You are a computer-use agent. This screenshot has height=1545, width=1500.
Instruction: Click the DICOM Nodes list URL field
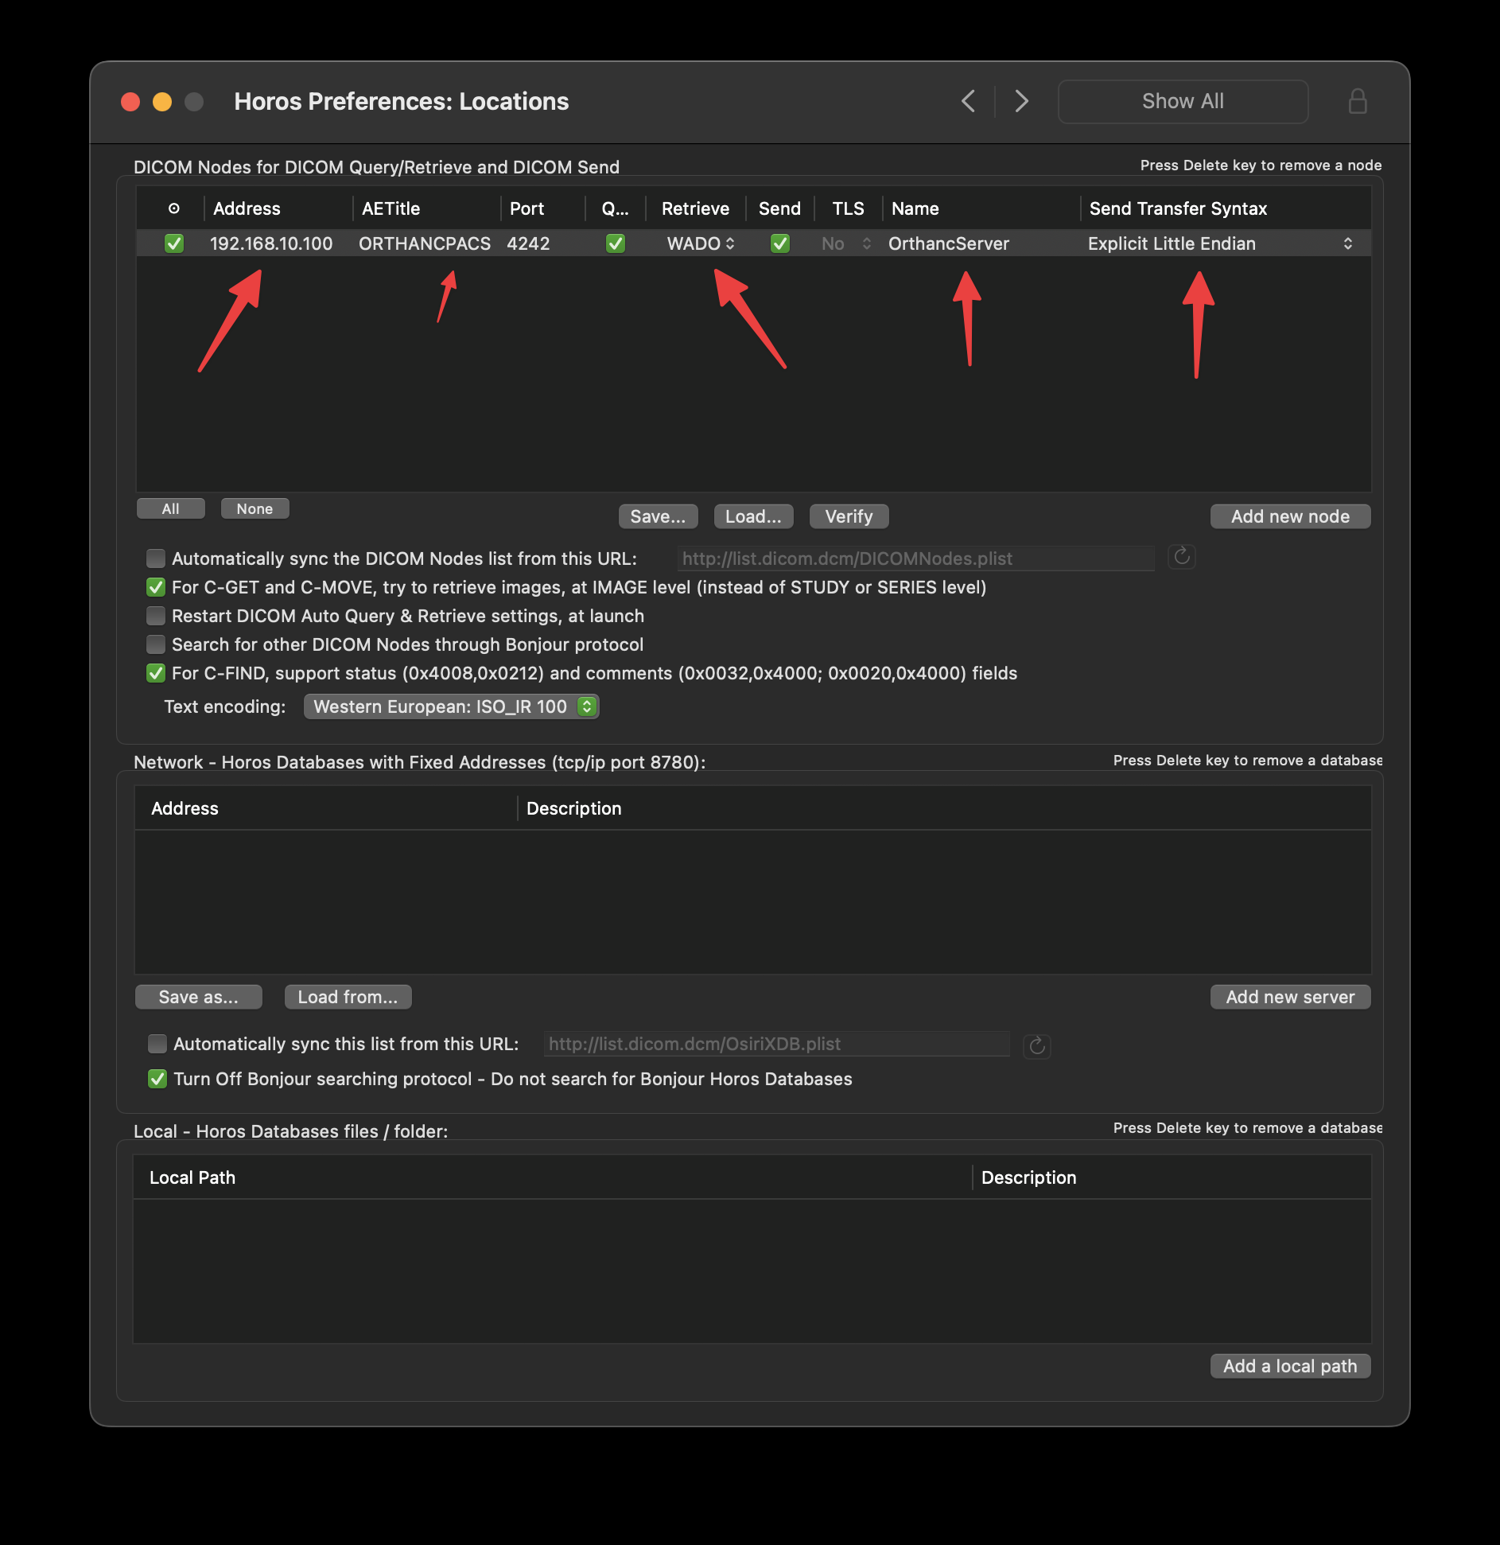(x=915, y=558)
